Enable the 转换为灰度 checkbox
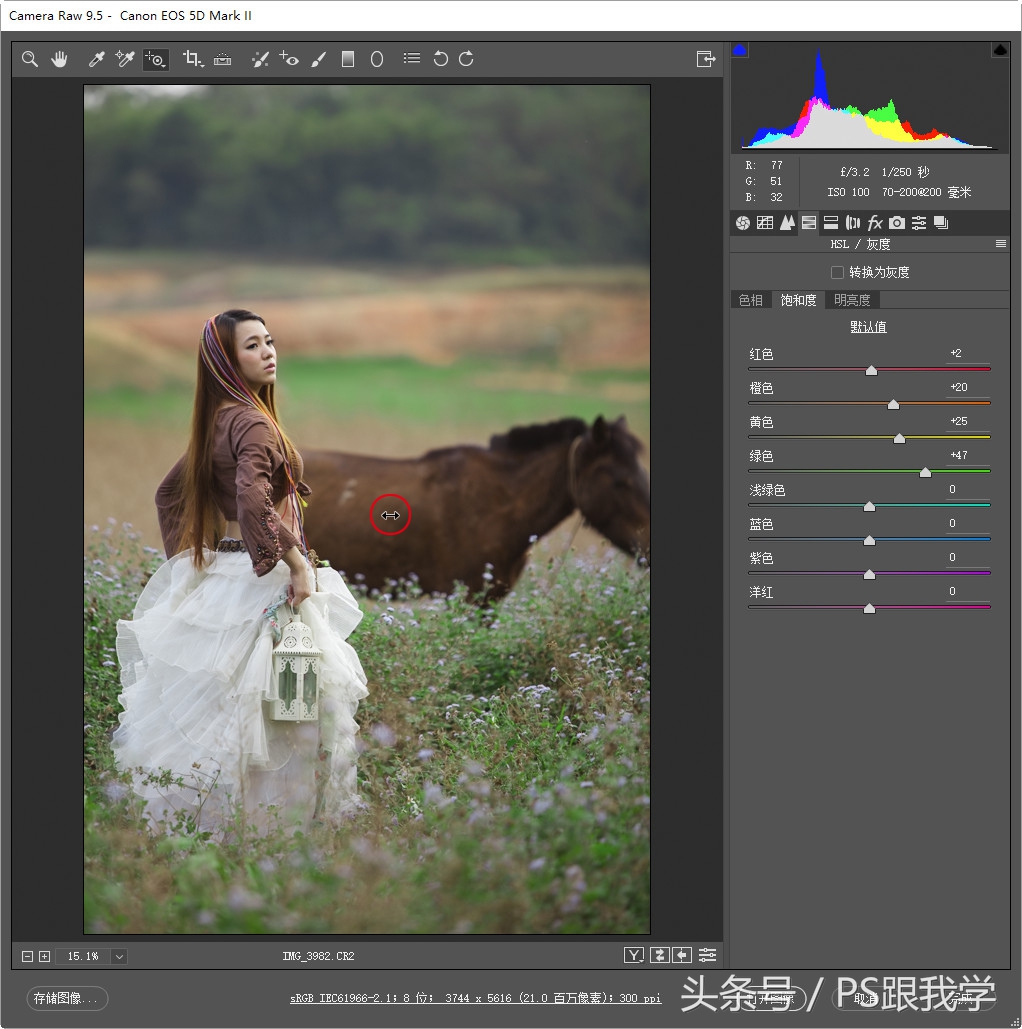This screenshot has height=1029, width=1022. (x=837, y=271)
